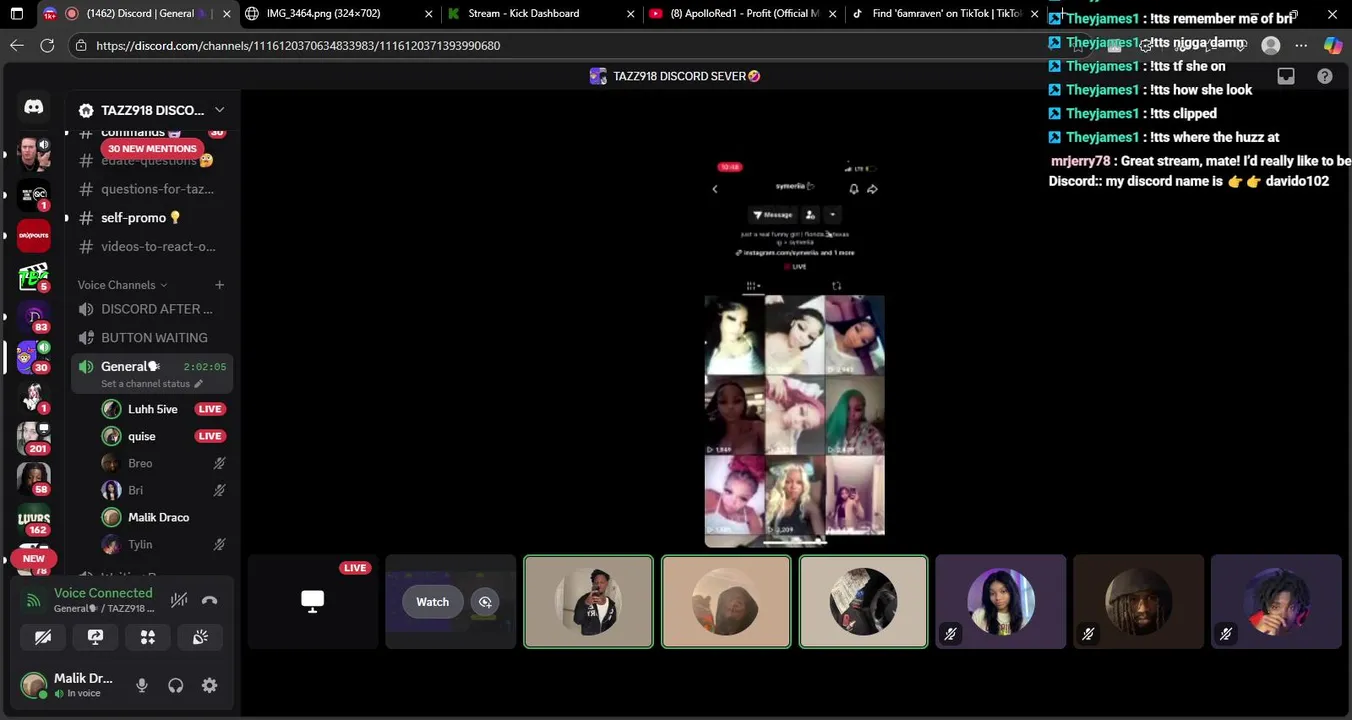Open the server with 83 badge

[x=33, y=317]
